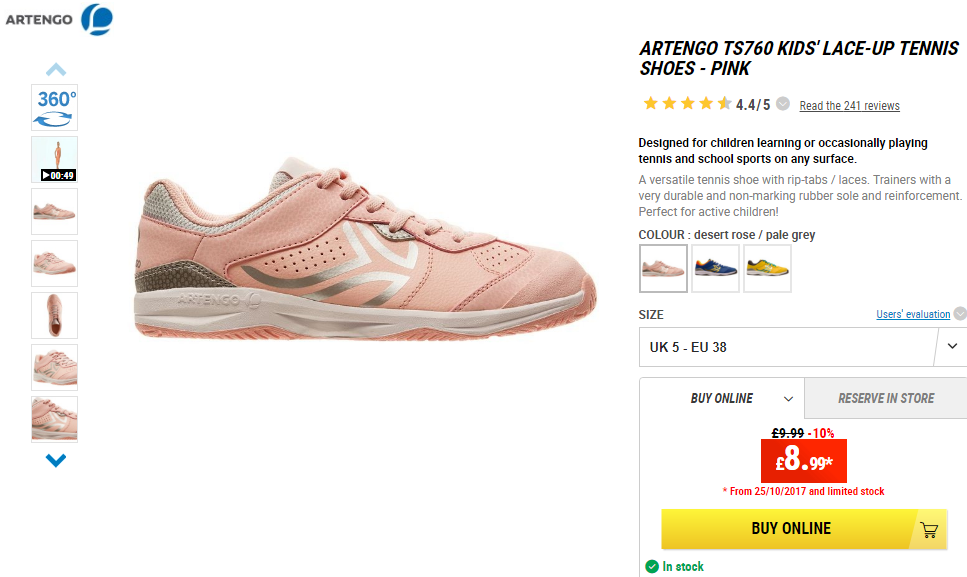Click the Artengo logo icon
Screen dimensions: 967x577
tap(97, 18)
